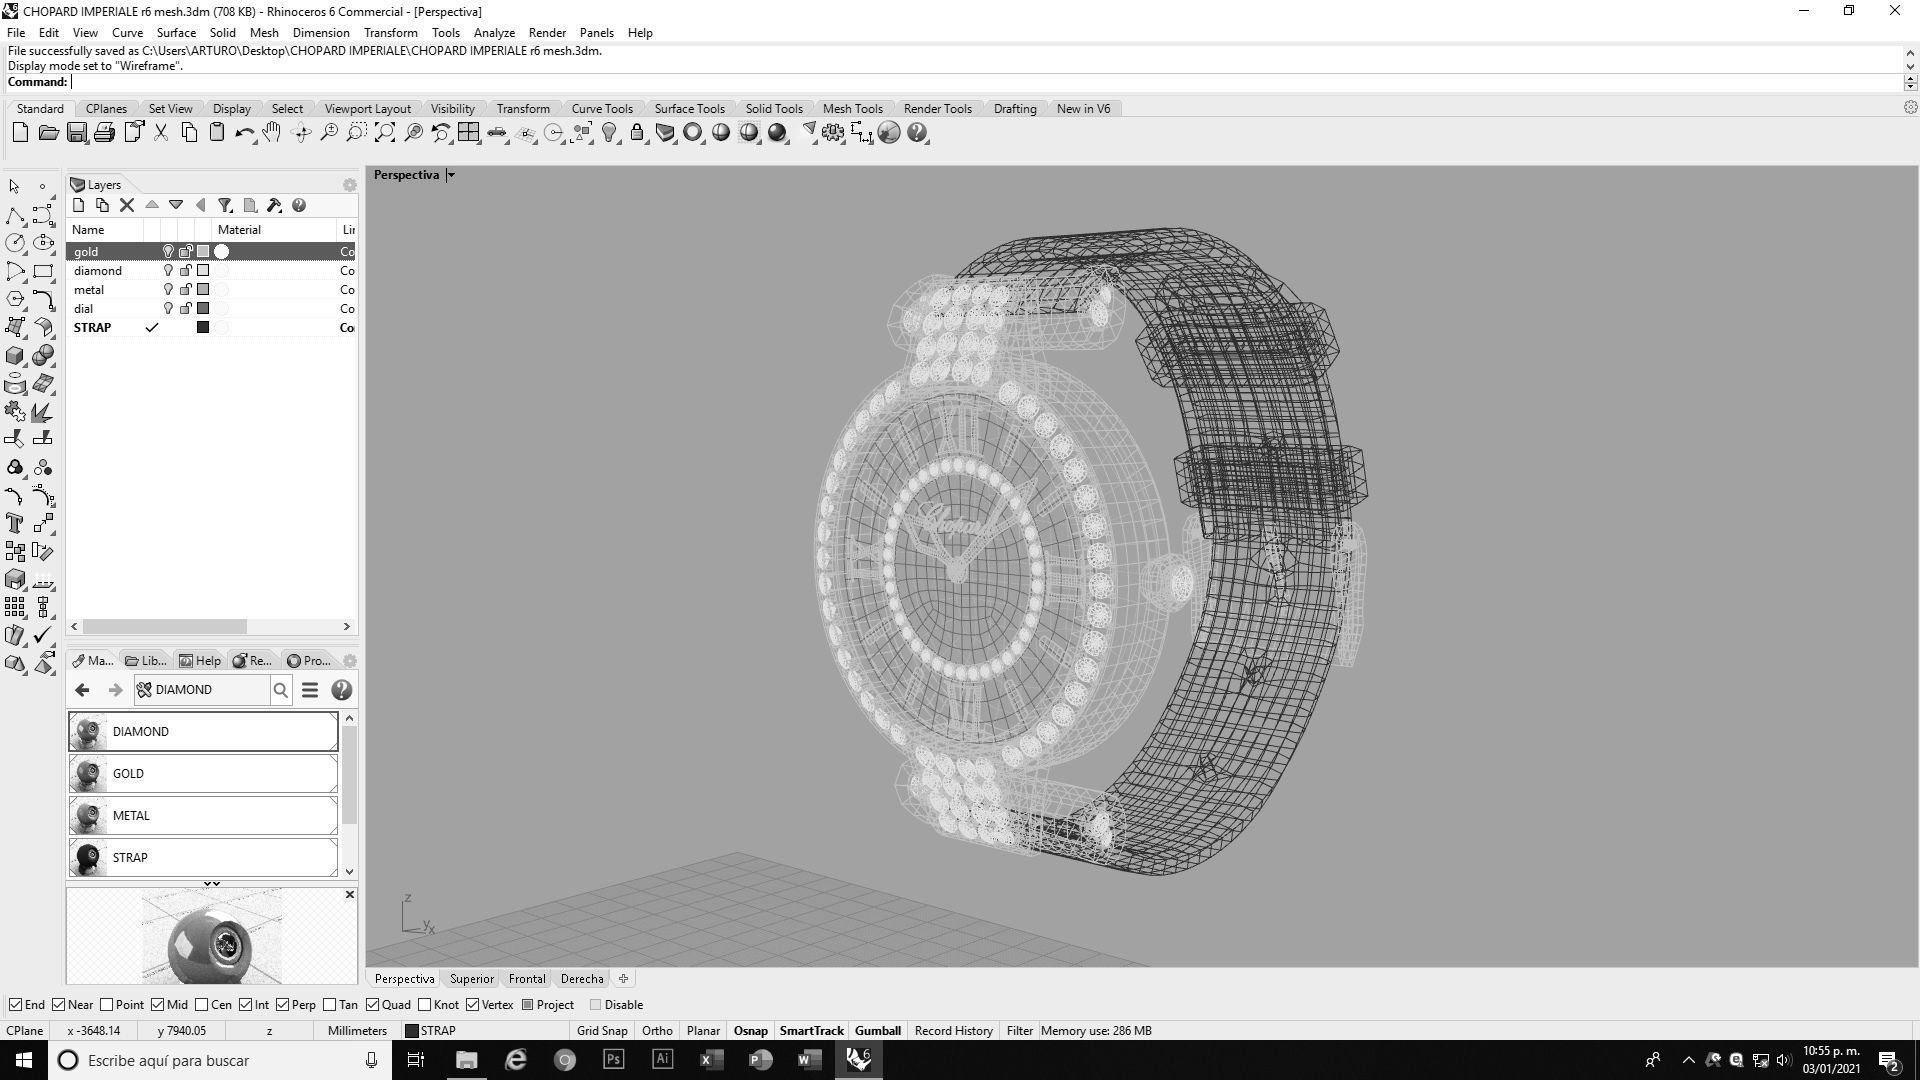Click the materials back arrow button
Viewport: 1920px width, 1080px height.
pyautogui.click(x=82, y=690)
